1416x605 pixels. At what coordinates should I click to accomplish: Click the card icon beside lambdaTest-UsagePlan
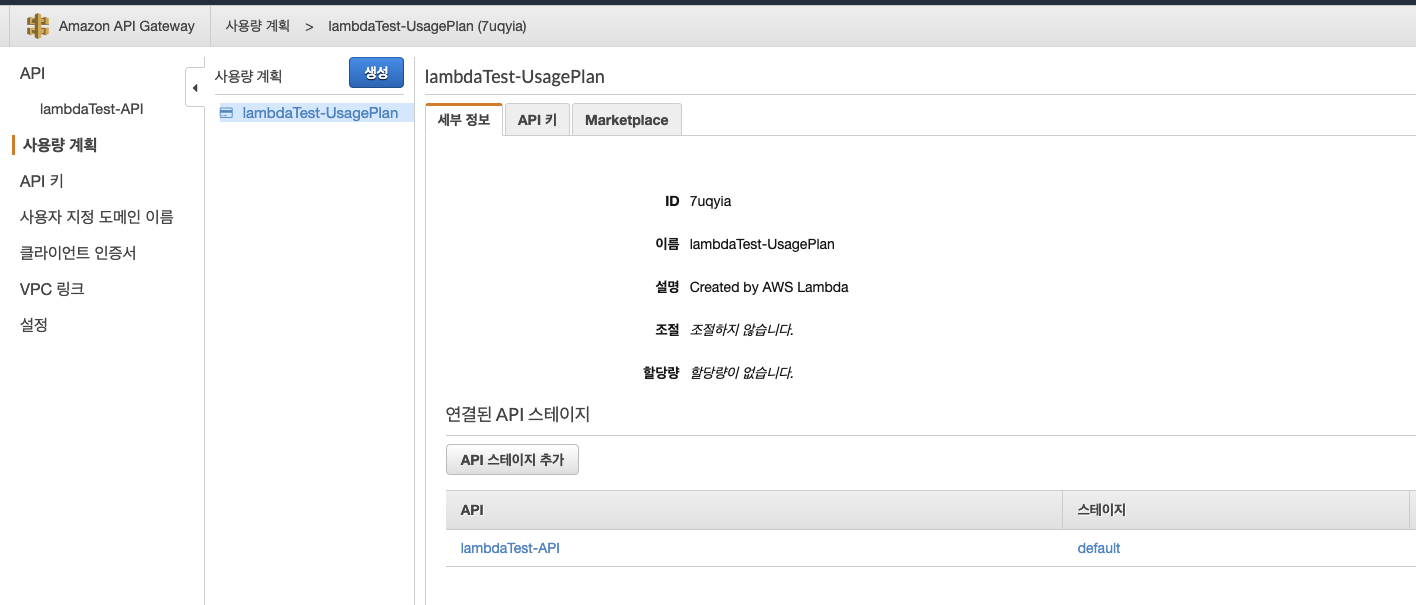(227, 113)
